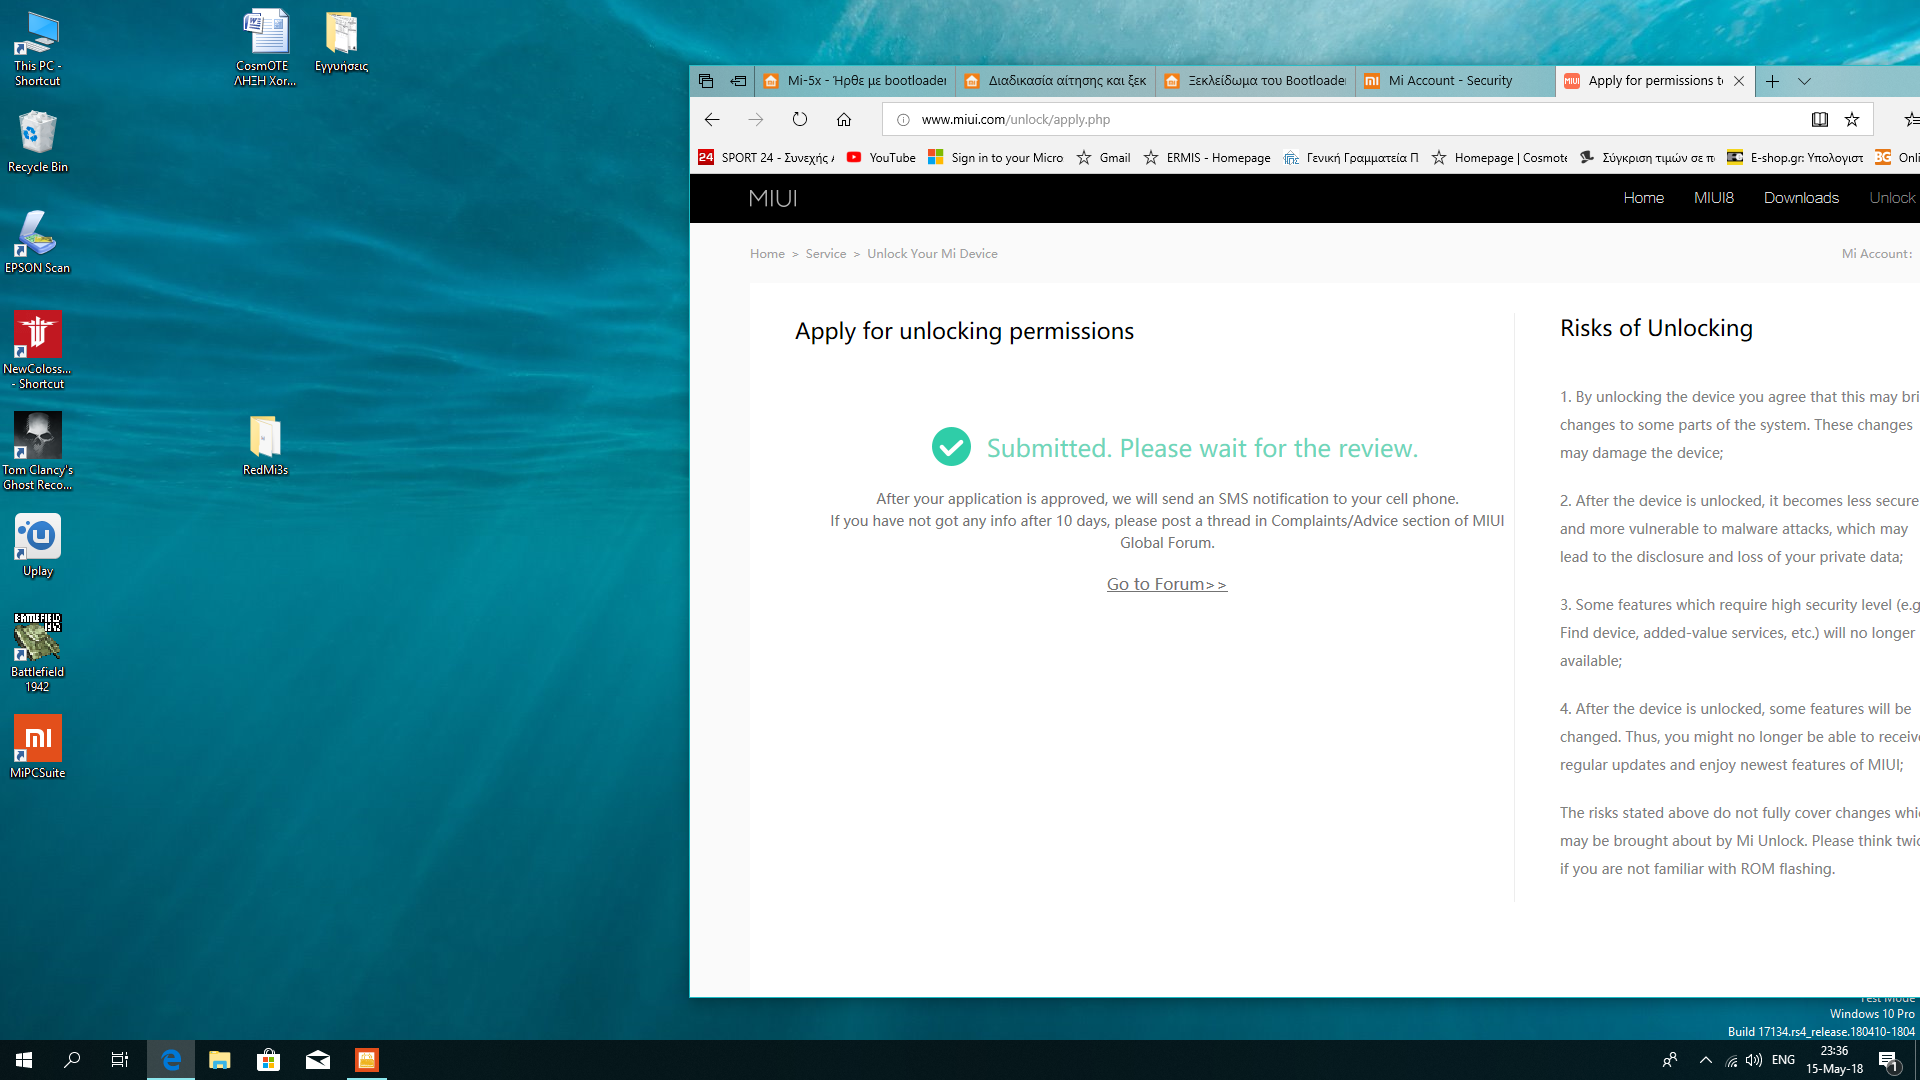1920x1080 pixels.
Task: Click the browser Refresh icon
Action: pyautogui.click(x=800, y=120)
